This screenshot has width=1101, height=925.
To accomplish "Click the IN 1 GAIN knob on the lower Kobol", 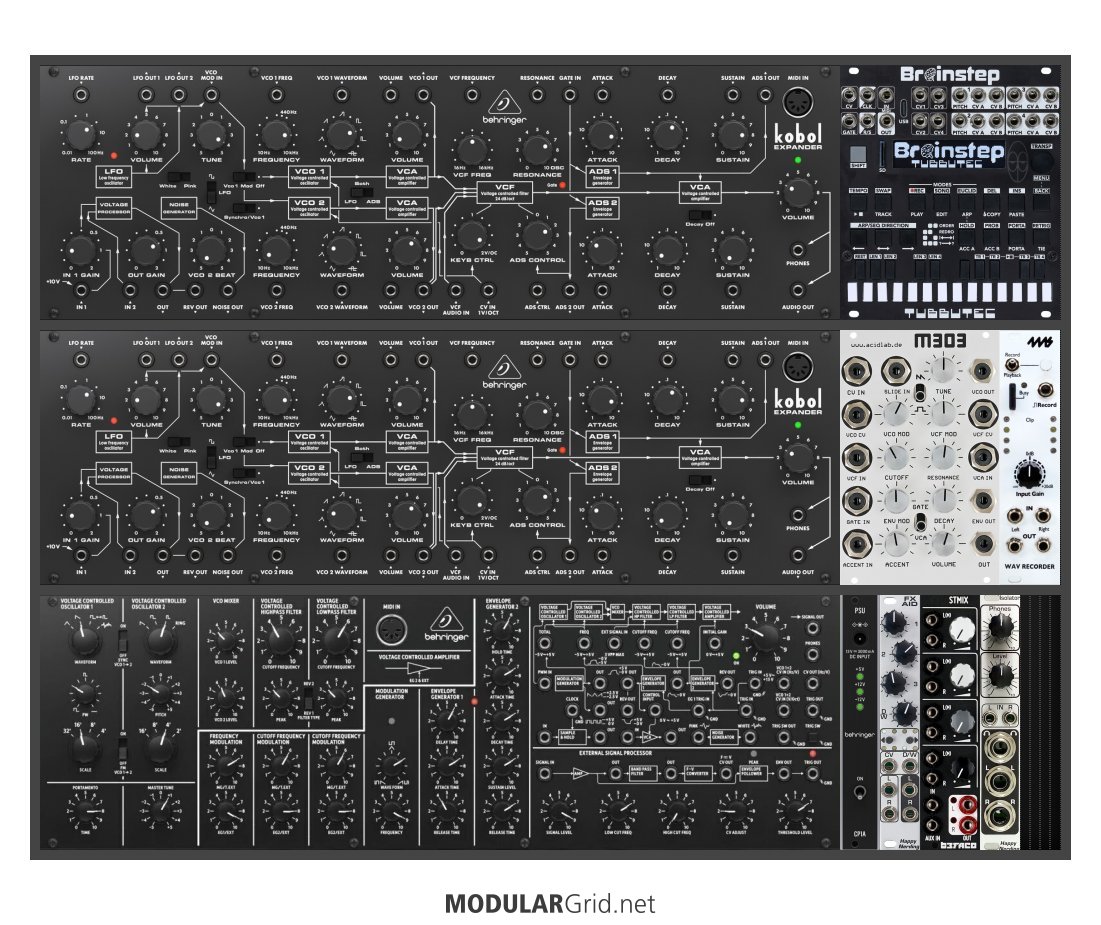I will pyautogui.click(x=81, y=515).
